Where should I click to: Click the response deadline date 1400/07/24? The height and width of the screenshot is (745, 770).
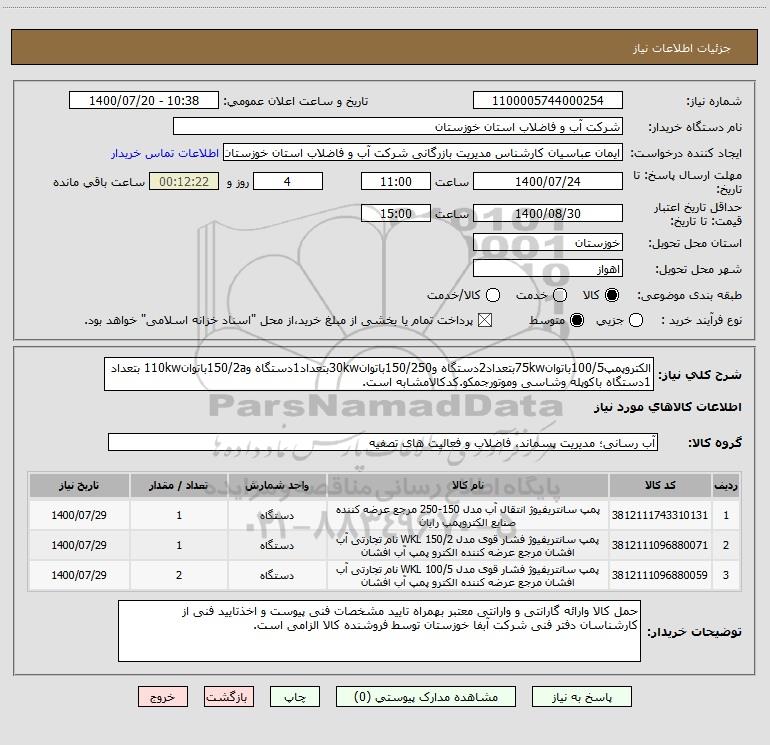(548, 182)
